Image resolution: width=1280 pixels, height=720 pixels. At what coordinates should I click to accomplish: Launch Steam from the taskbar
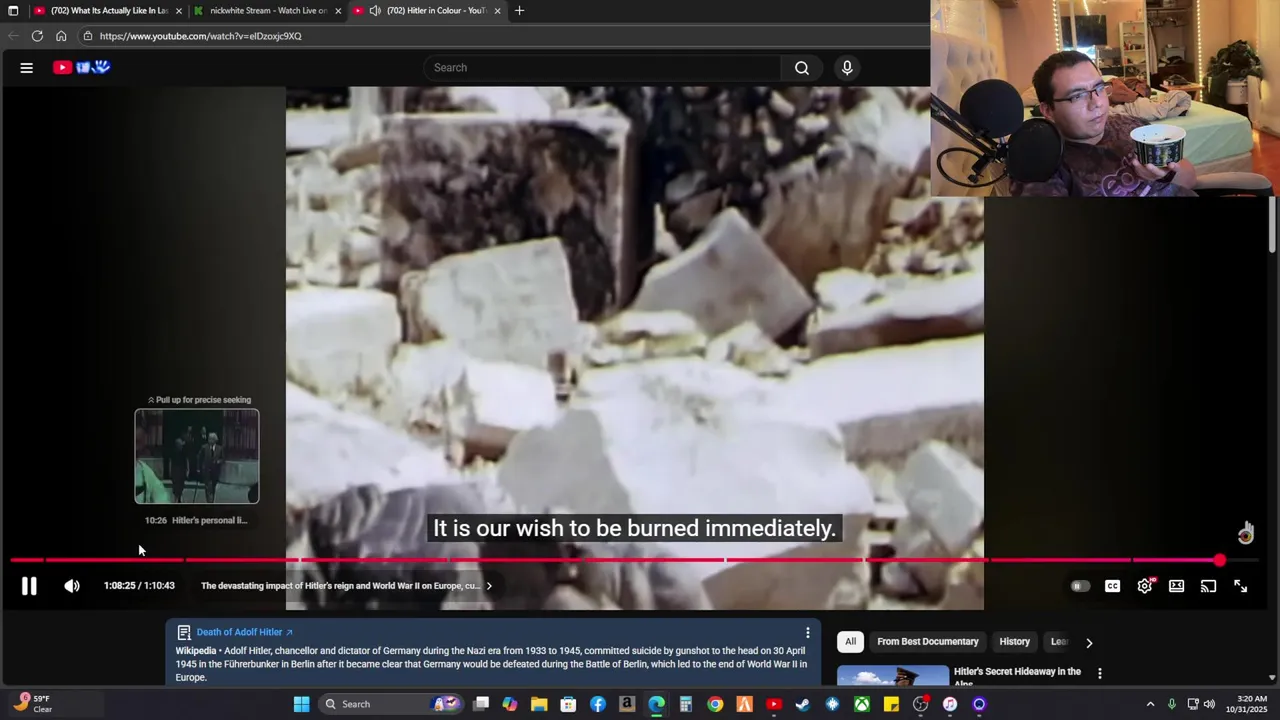coord(803,704)
